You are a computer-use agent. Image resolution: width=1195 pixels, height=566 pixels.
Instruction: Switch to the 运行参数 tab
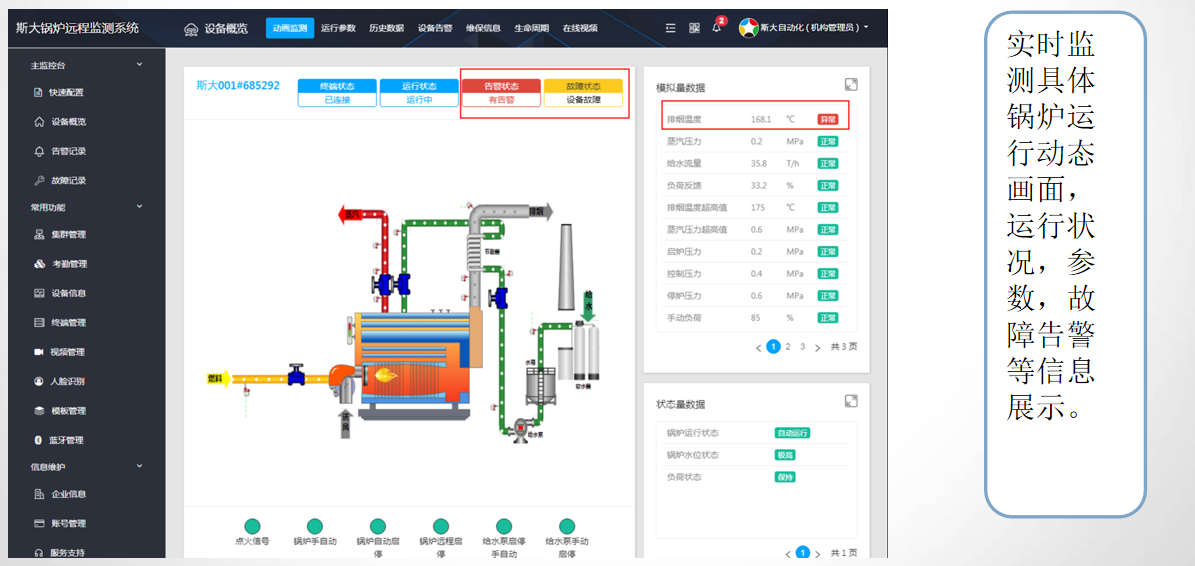338,28
